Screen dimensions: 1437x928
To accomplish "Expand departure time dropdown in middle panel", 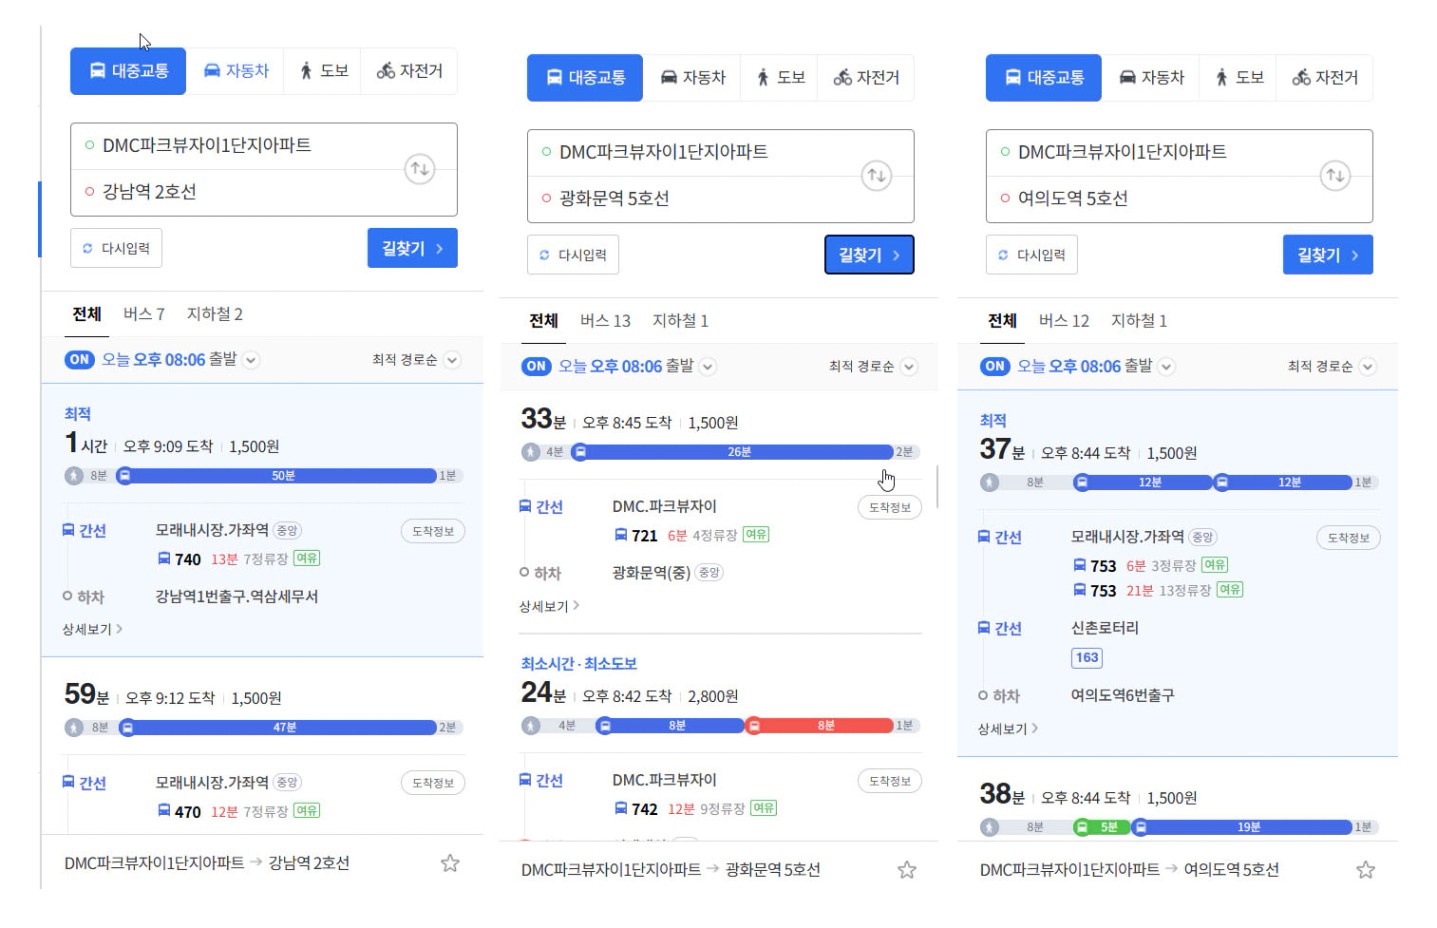I will point(708,367).
